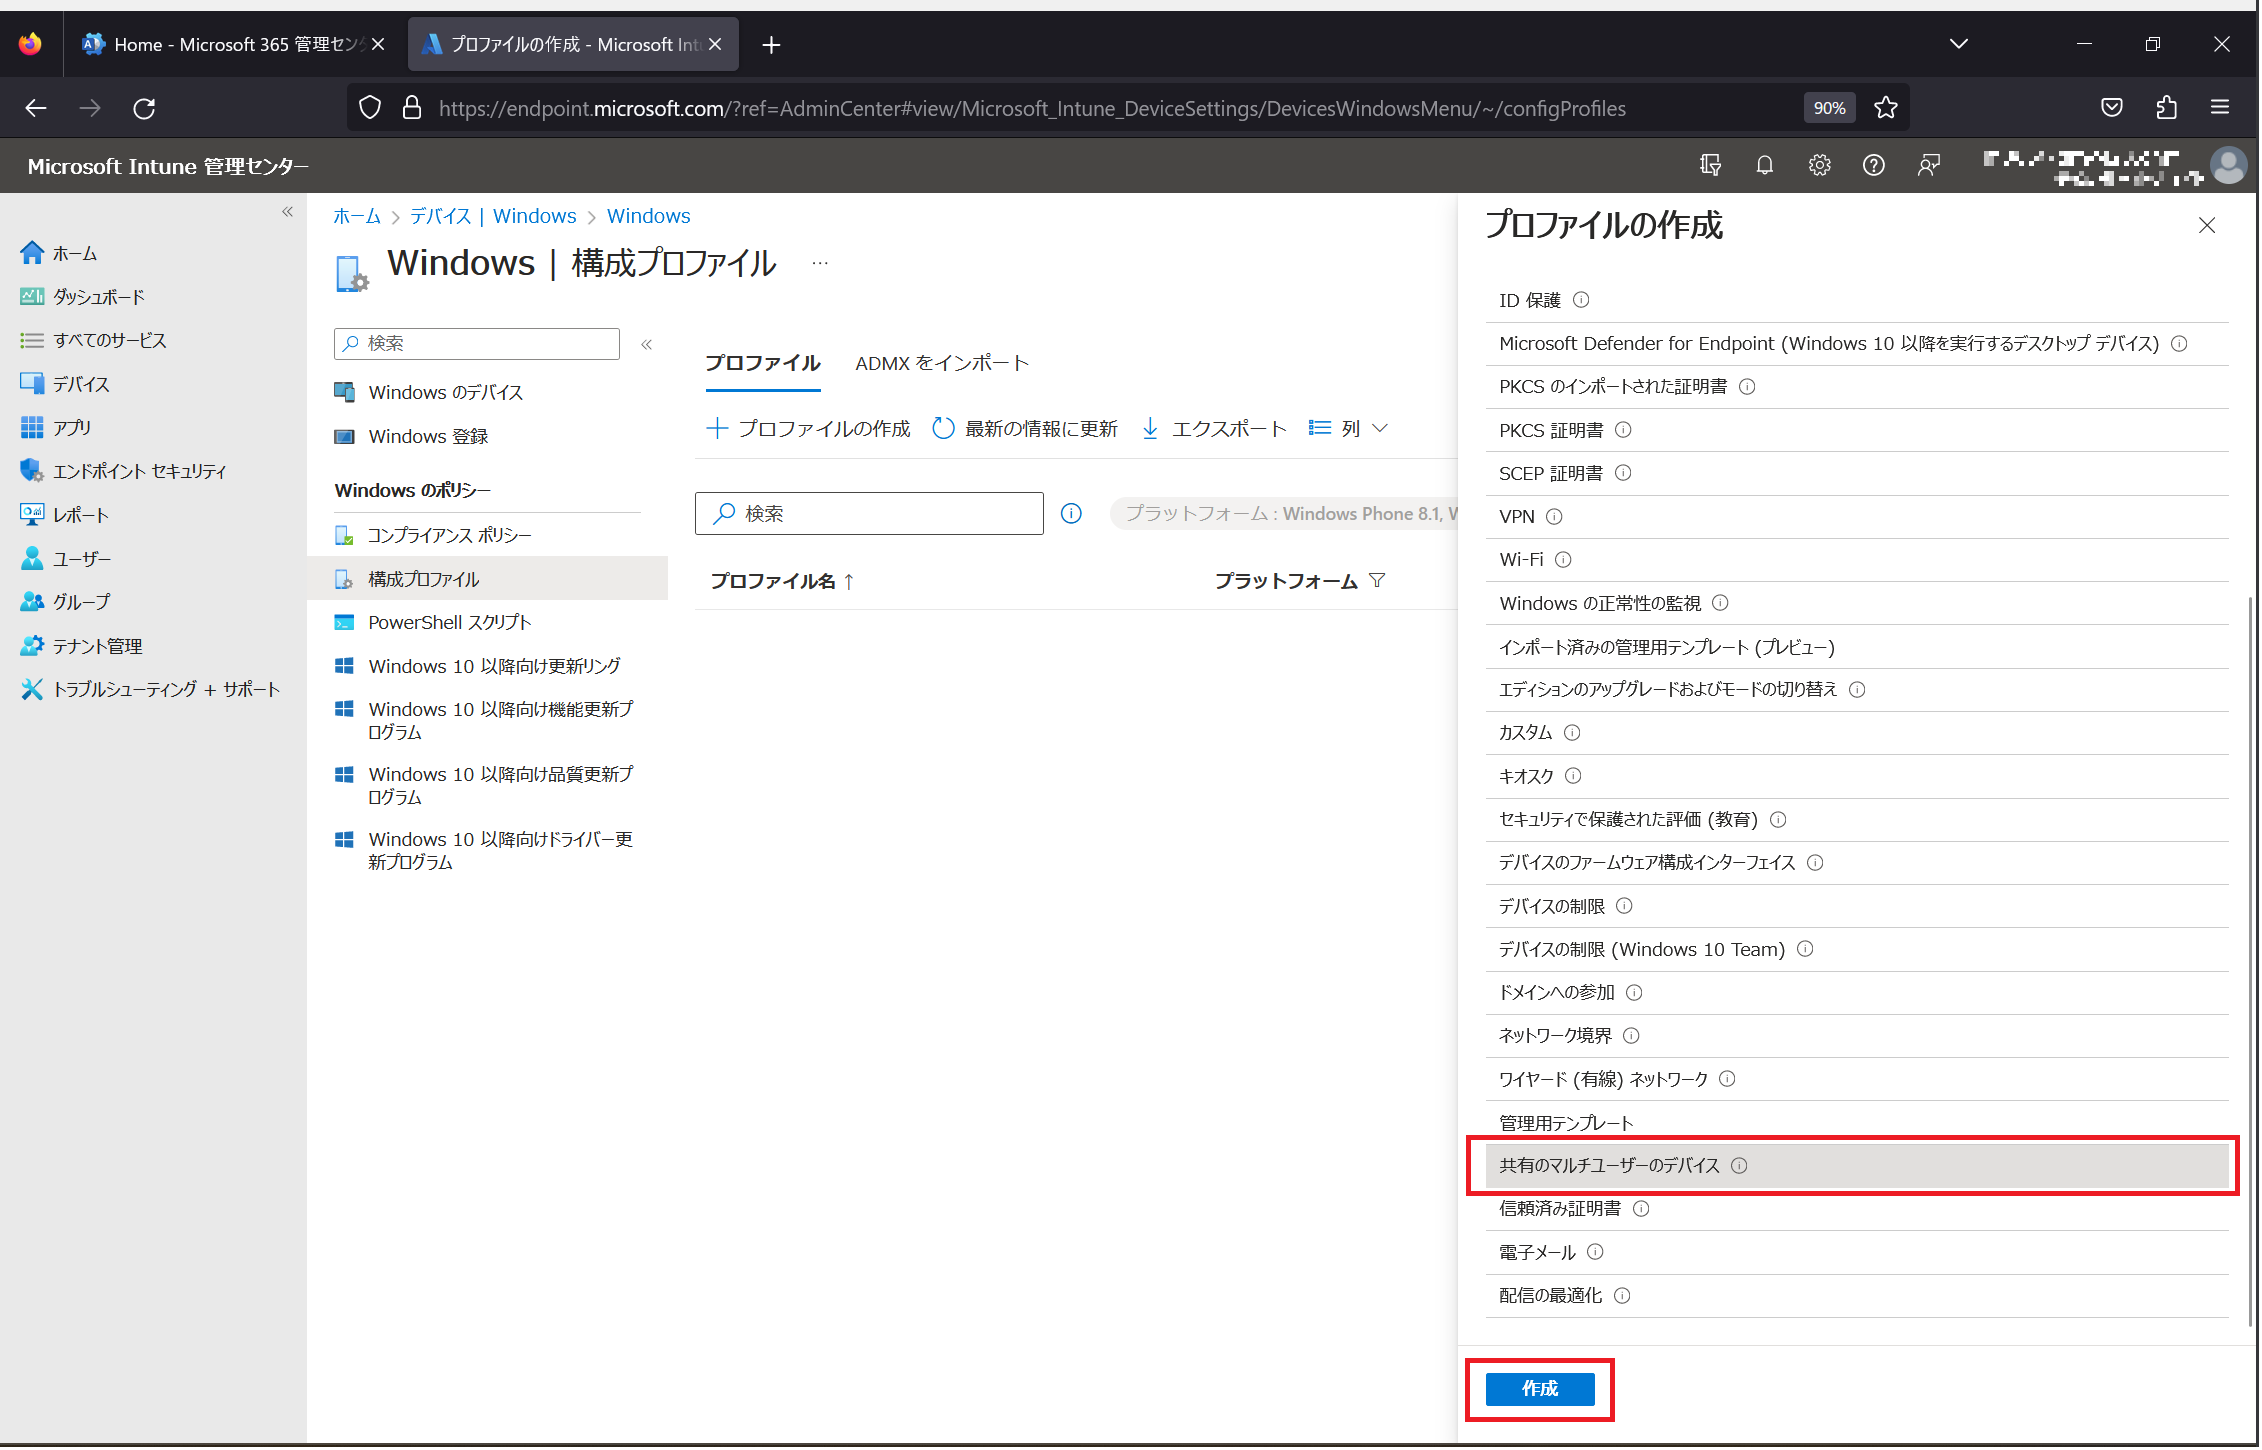This screenshot has width=2262, height=1450.
Task: Open the Intune notifications bell
Action: pyautogui.click(x=1765, y=165)
